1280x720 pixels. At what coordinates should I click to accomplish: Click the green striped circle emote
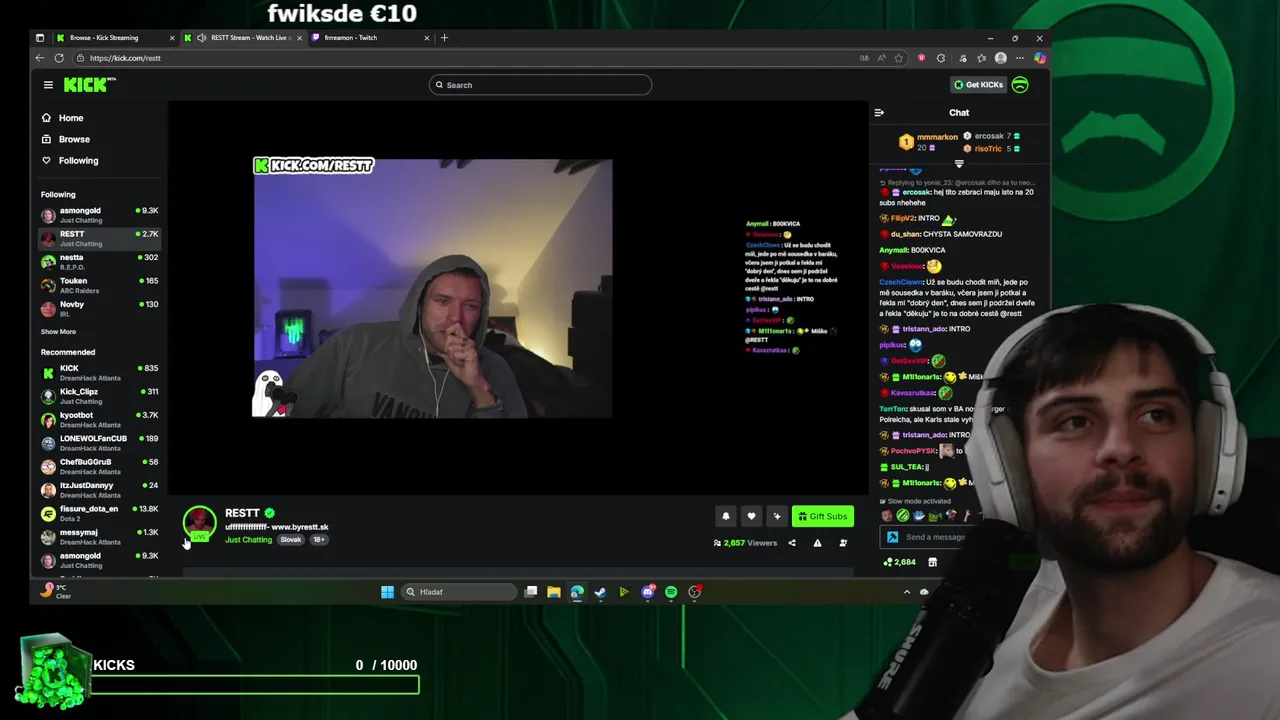point(903,516)
